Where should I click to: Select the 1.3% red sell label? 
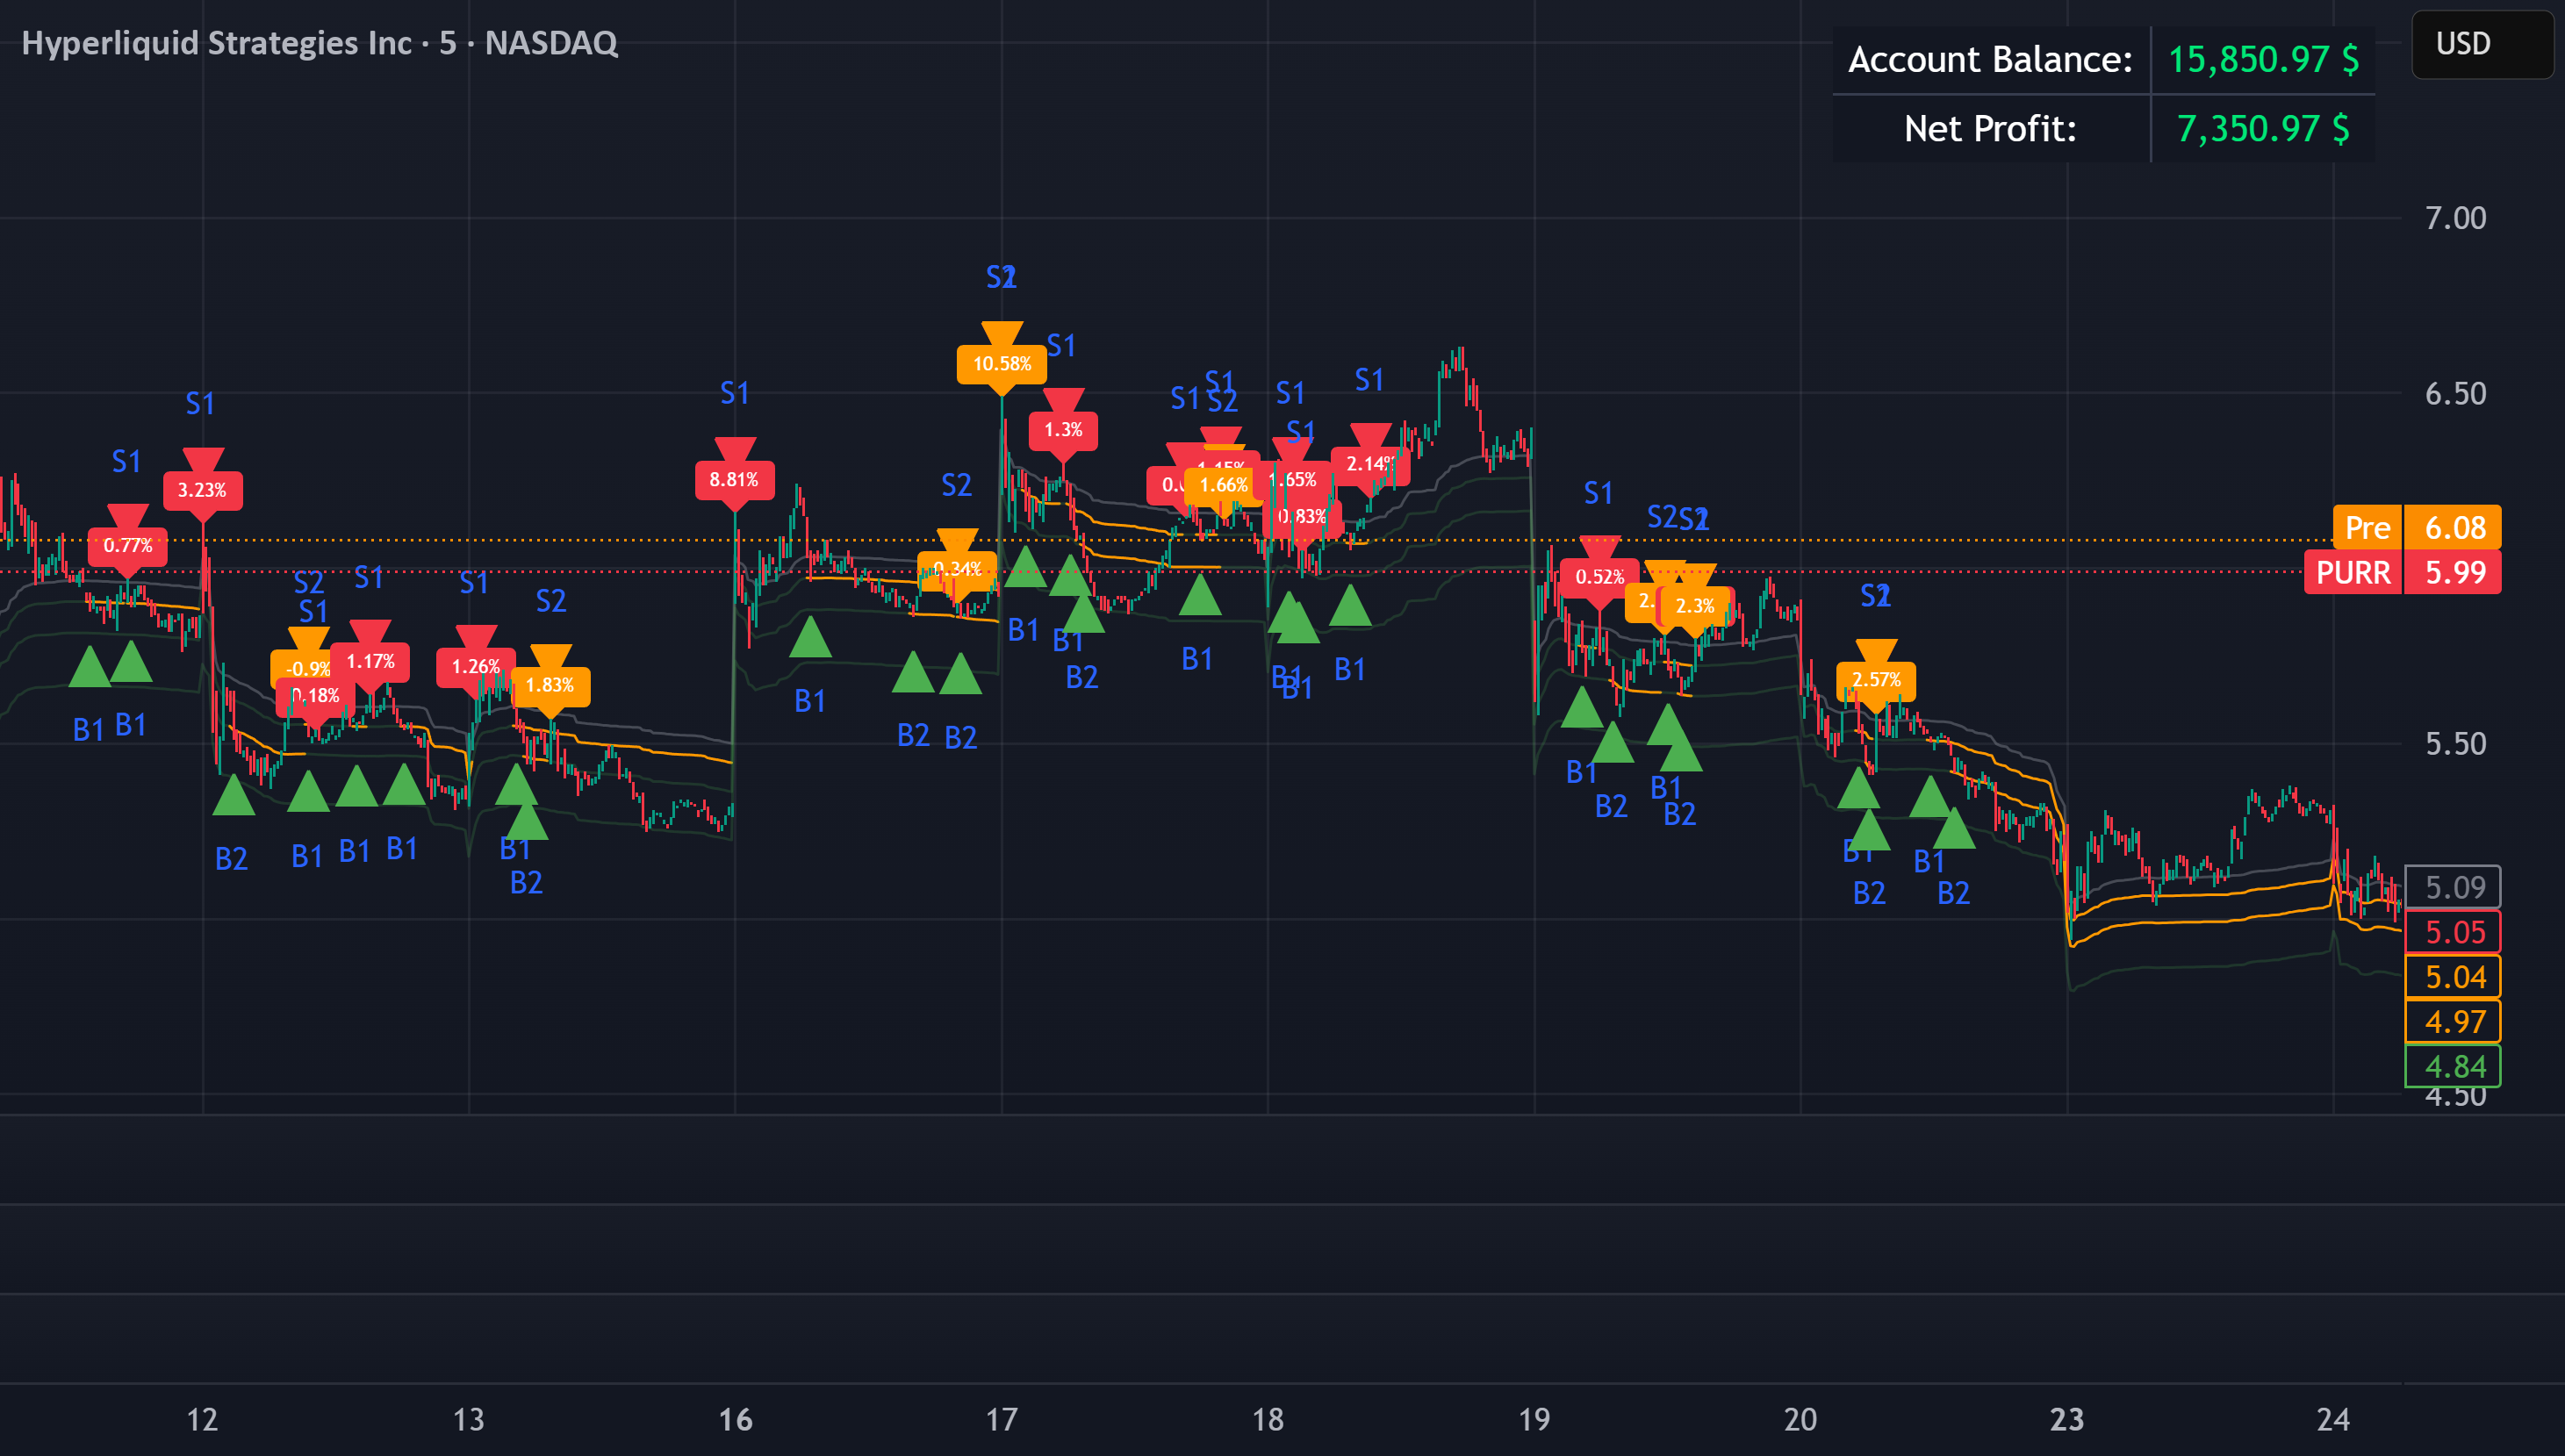click(x=1063, y=430)
